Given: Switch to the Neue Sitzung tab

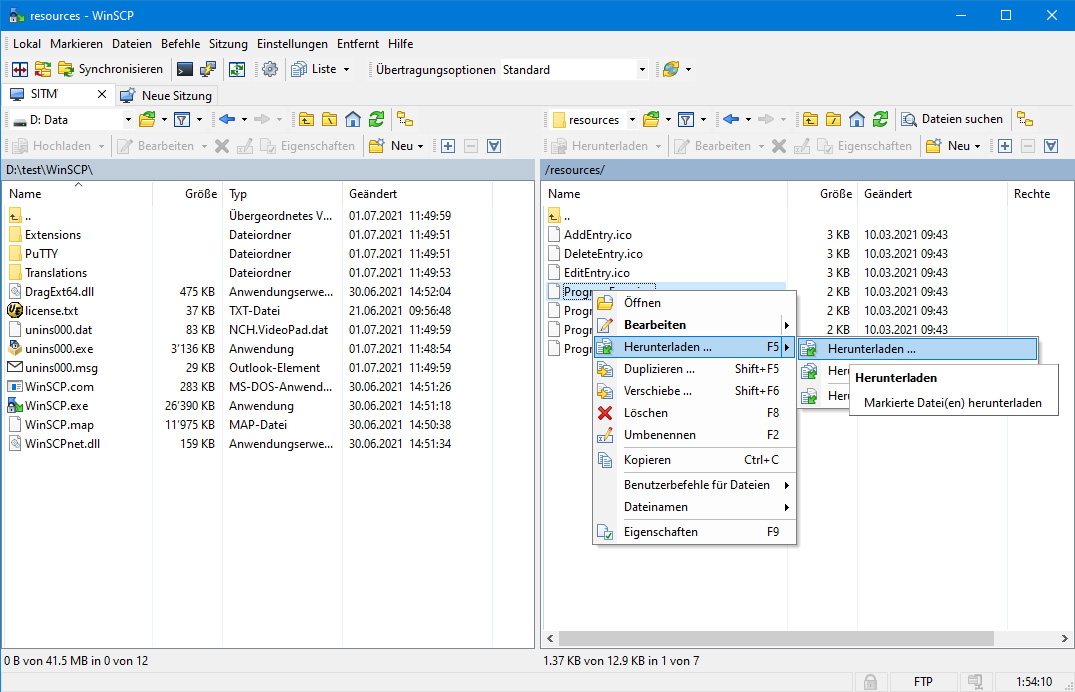Looking at the screenshot, I should click(x=167, y=95).
